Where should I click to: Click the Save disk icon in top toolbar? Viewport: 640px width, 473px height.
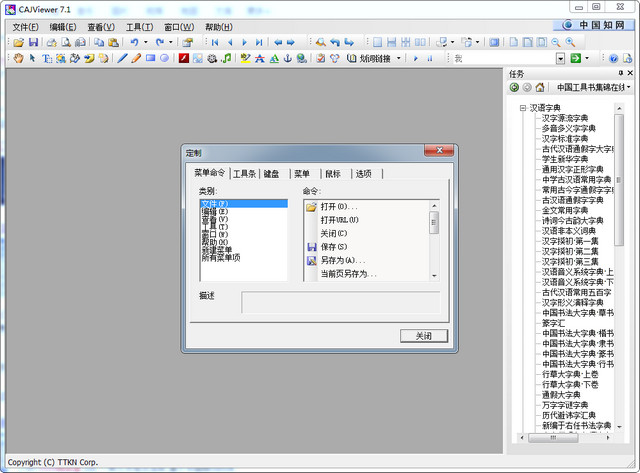[x=33, y=42]
